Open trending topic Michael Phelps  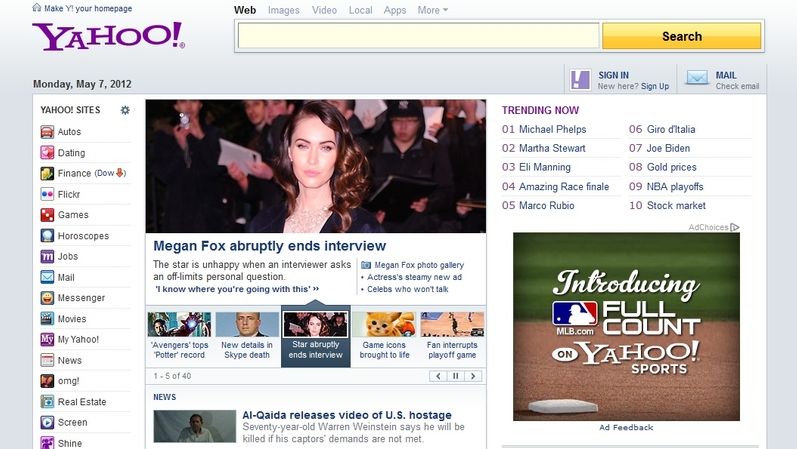553,129
